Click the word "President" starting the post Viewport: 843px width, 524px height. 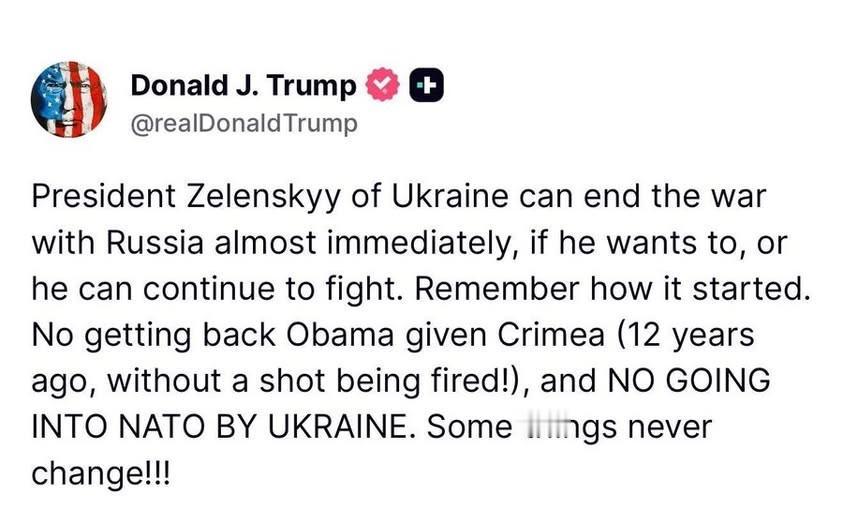coord(103,197)
